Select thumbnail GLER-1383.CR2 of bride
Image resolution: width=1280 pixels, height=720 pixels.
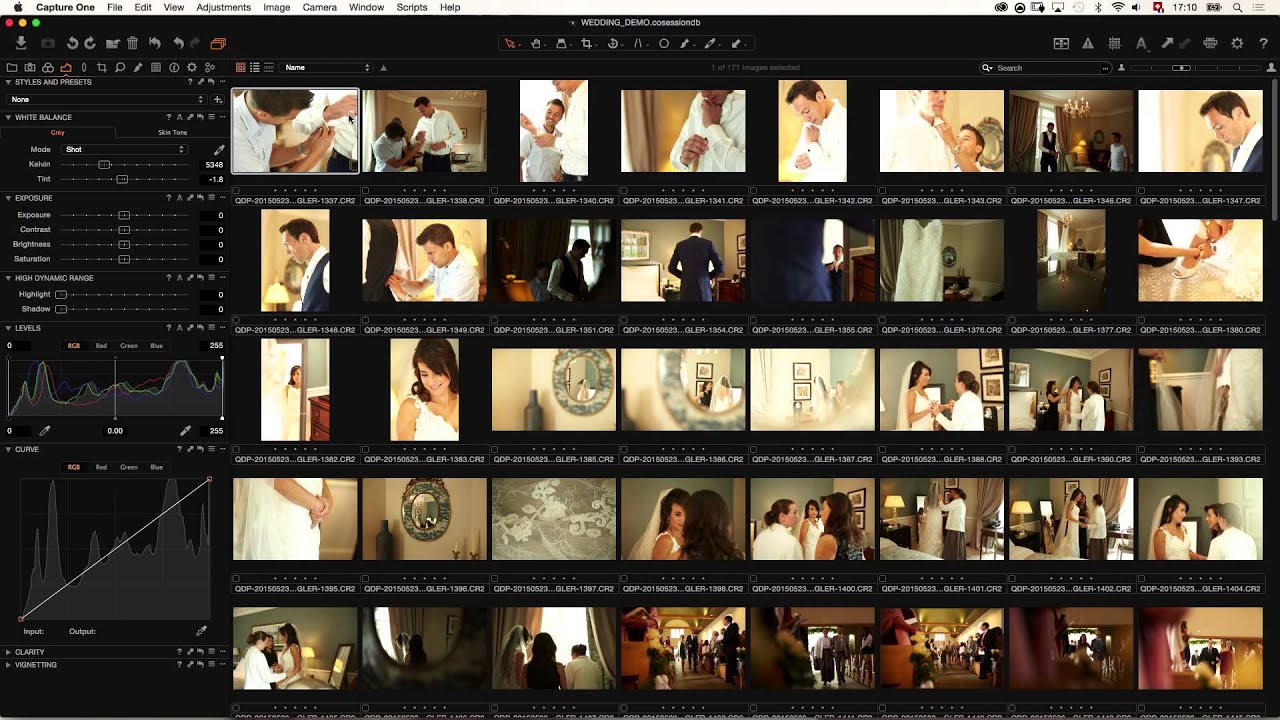(x=424, y=389)
